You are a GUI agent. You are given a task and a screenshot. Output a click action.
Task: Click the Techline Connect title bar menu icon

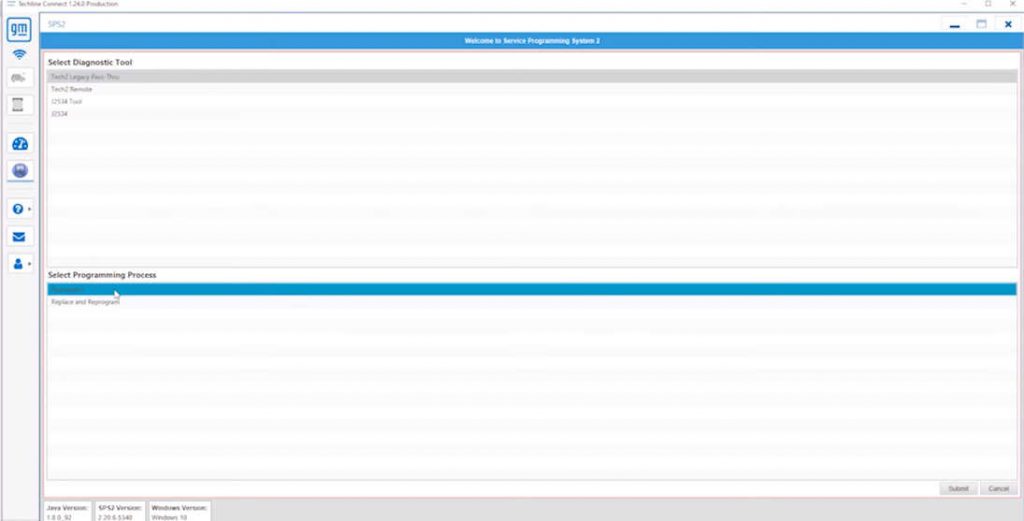click(10, 4)
